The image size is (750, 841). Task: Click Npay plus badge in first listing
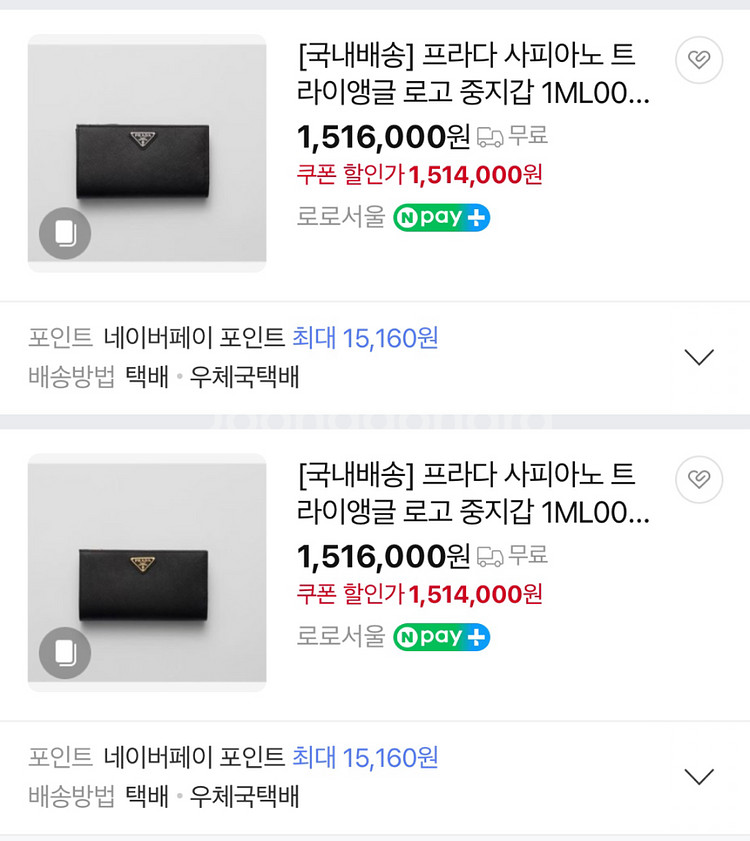[442, 217]
